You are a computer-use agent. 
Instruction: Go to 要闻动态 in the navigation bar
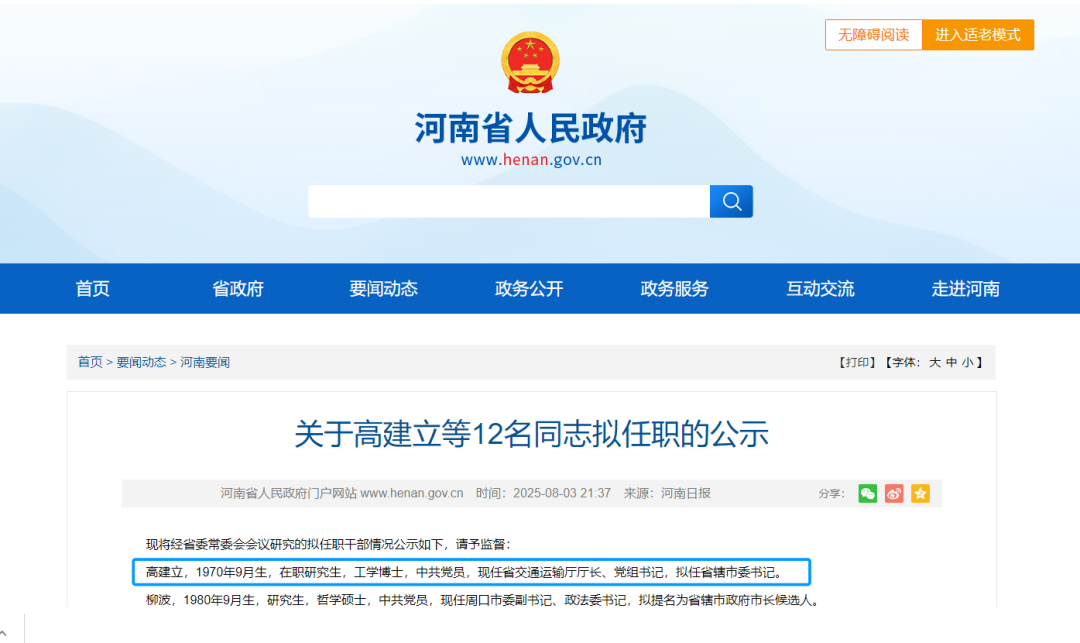click(383, 289)
